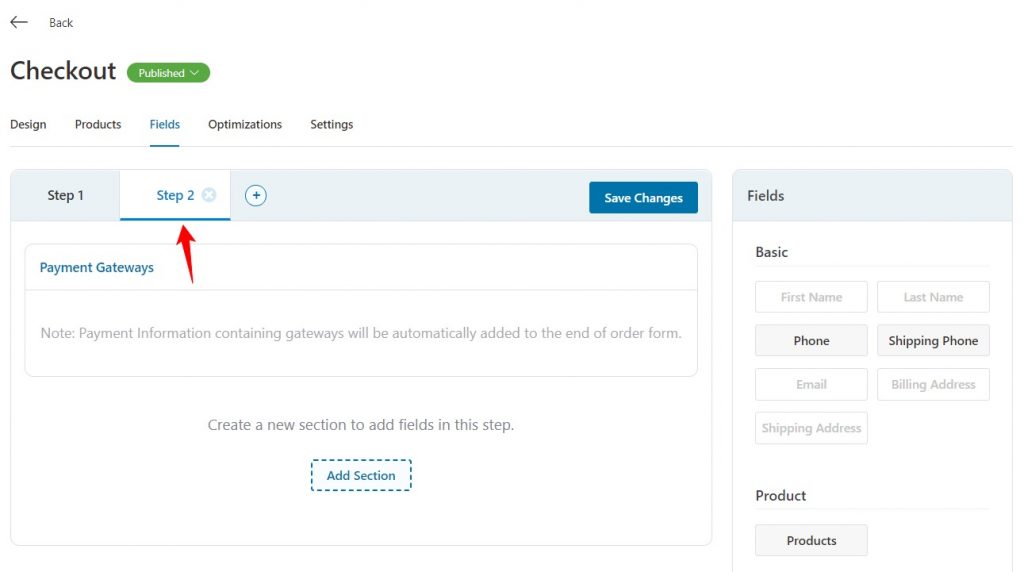Image resolution: width=1024 pixels, height=572 pixels.
Task: Click the Add Section button
Action: click(x=361, y=475)
